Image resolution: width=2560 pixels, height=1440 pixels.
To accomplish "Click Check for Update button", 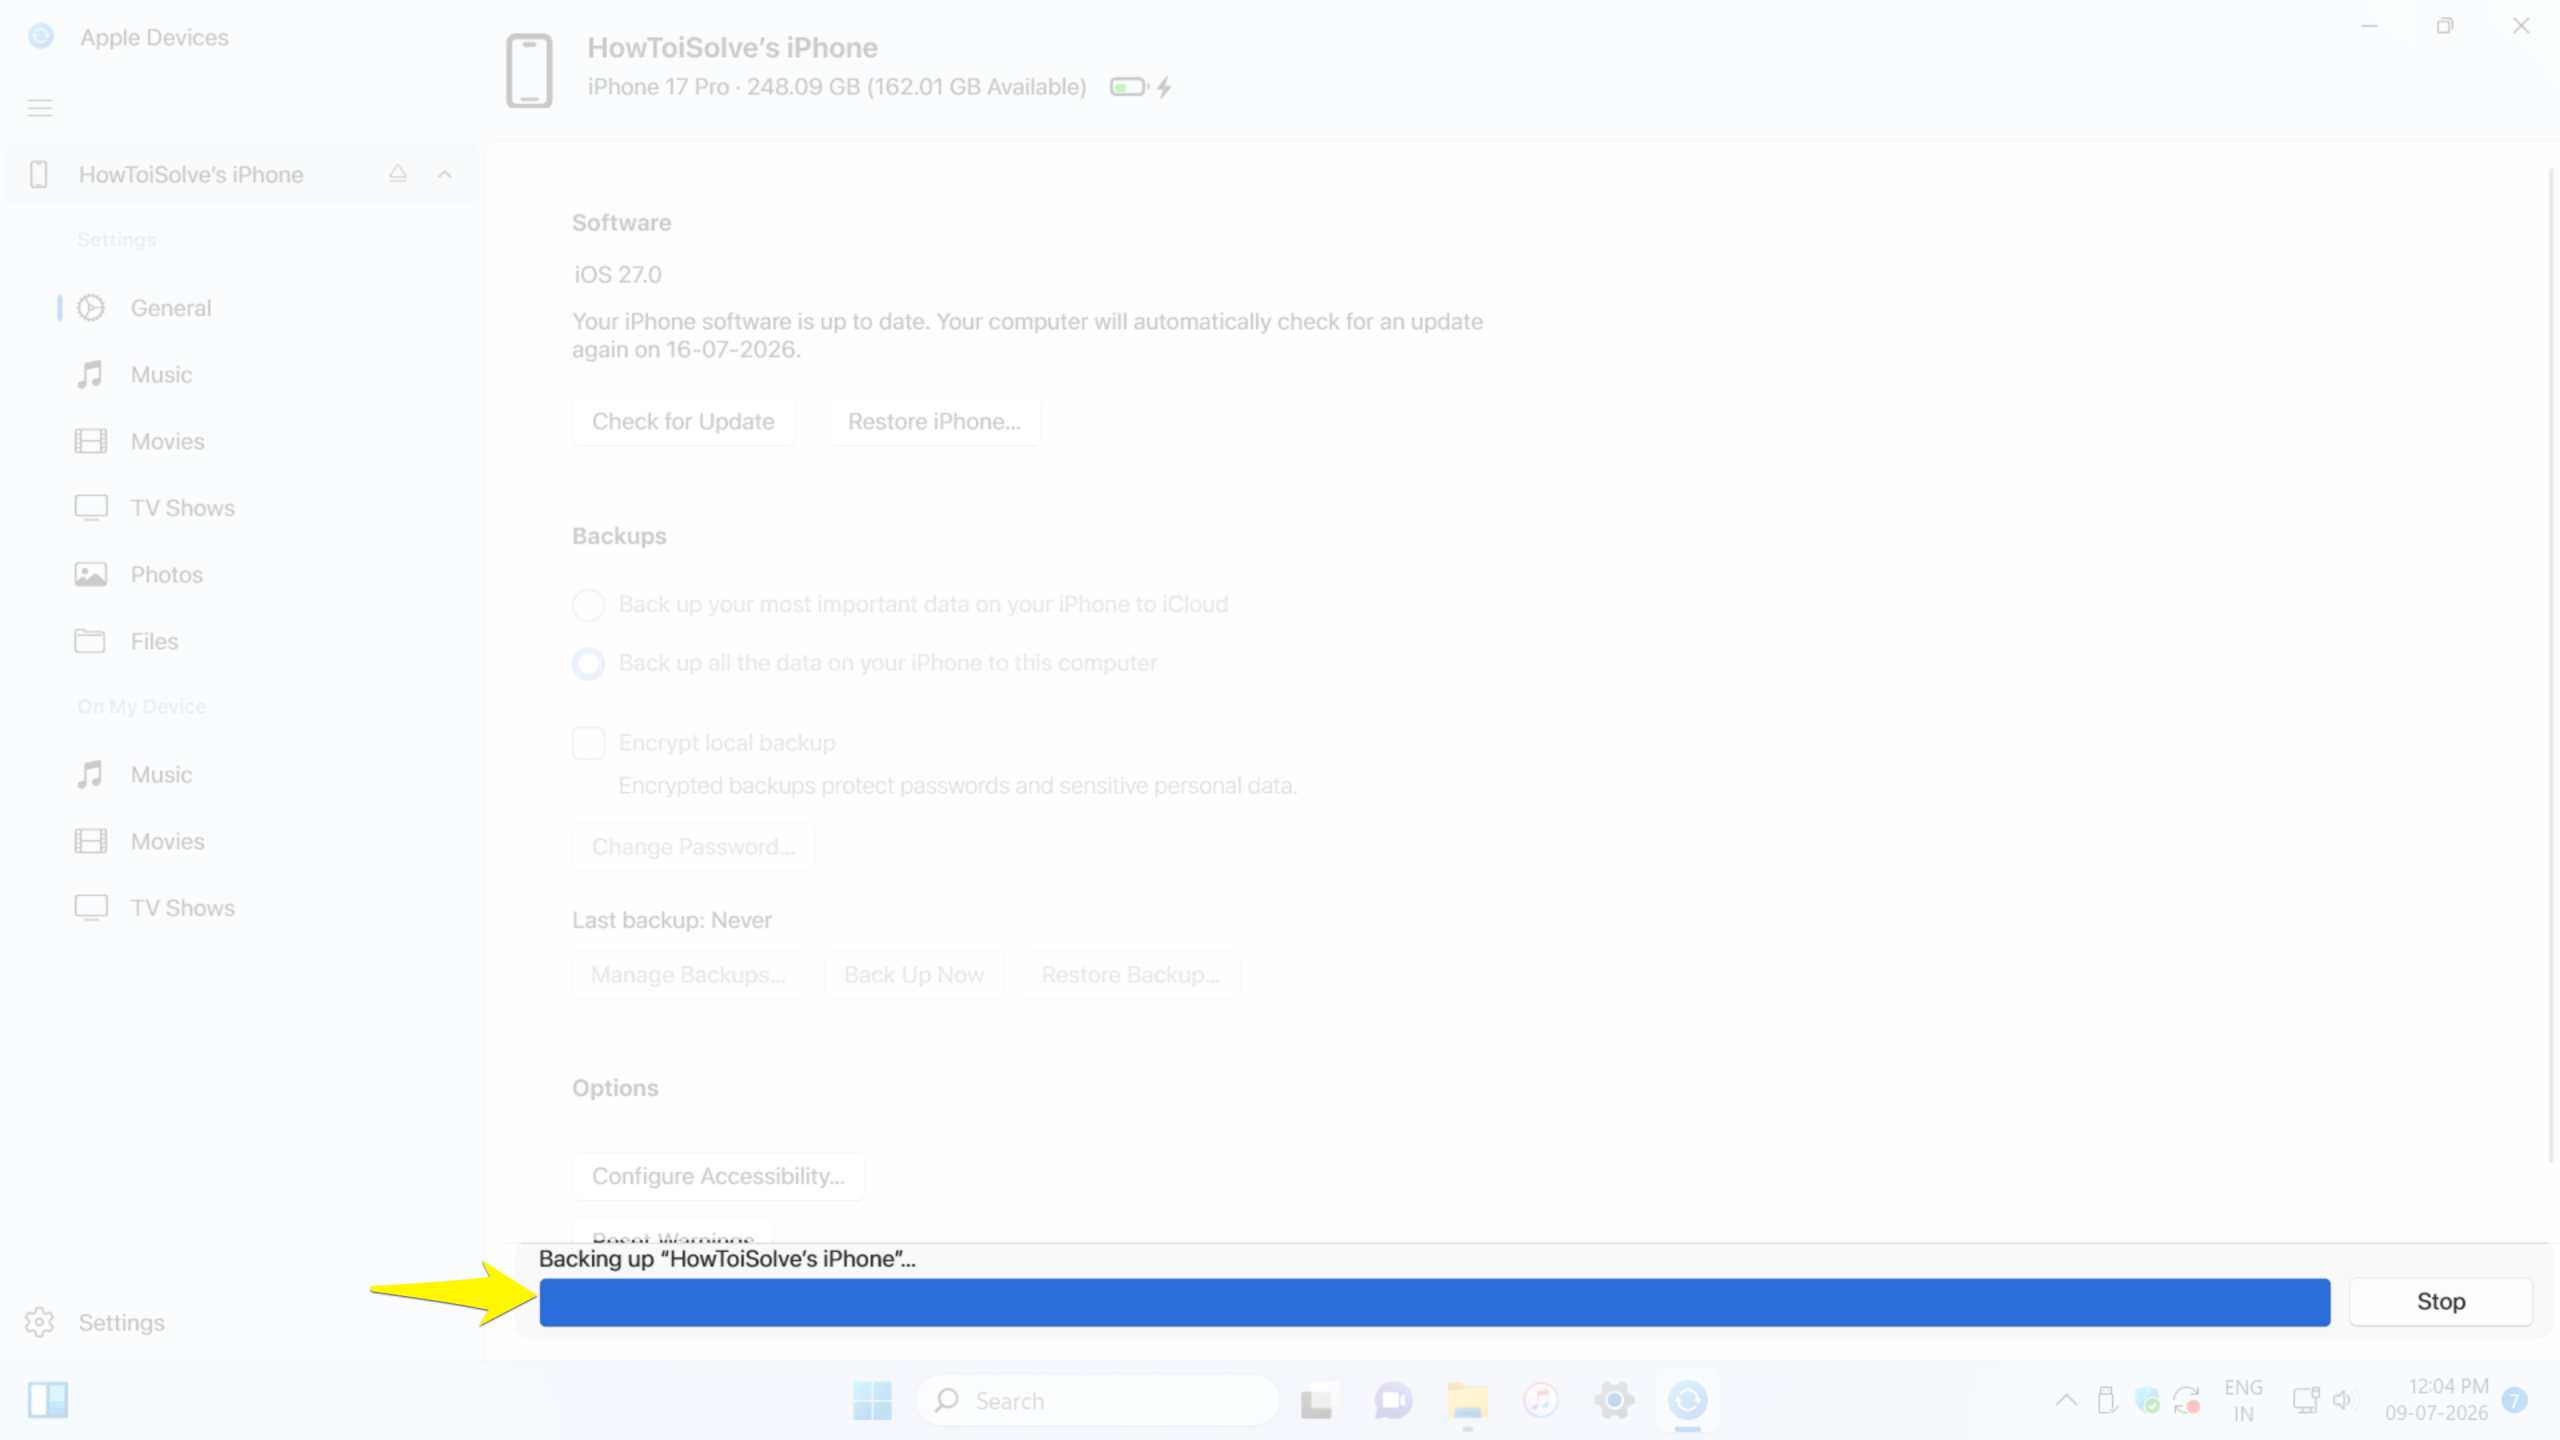I will pos(683,422).
